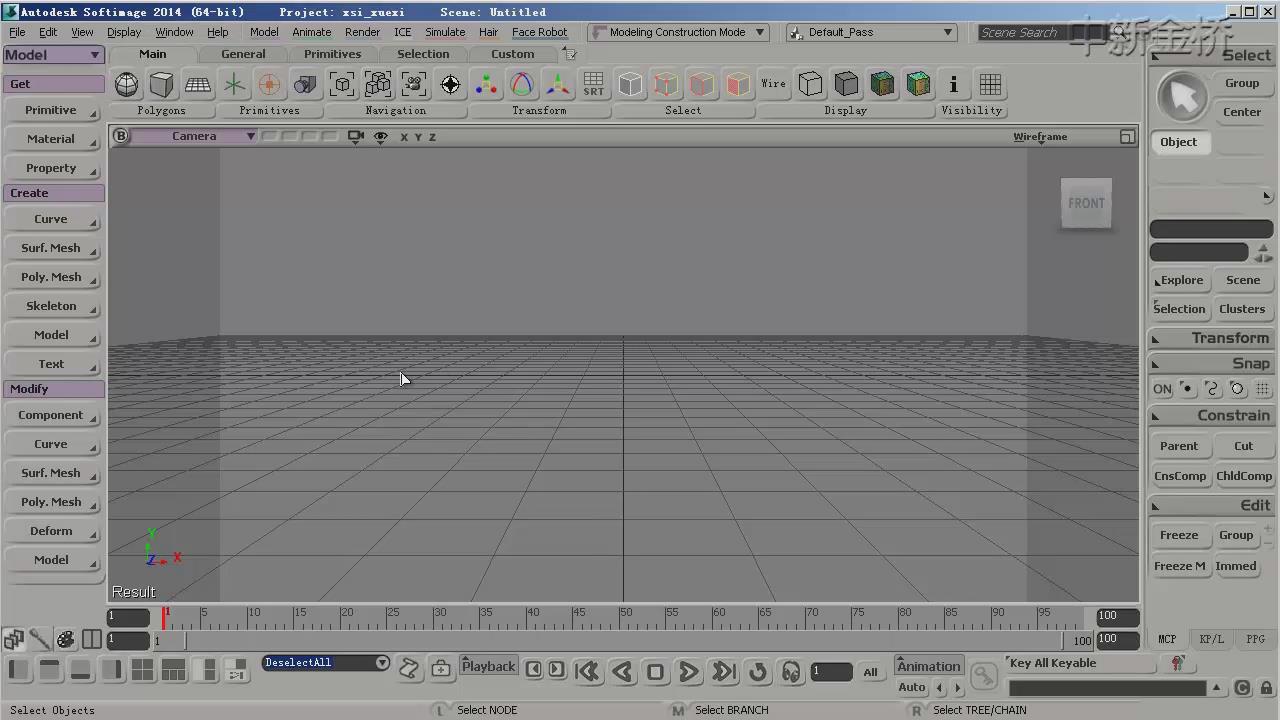This screenshot has width=1280, height=720.
Task: Open the Modeling Construction Mode dropdown
Action: [678, 32]
